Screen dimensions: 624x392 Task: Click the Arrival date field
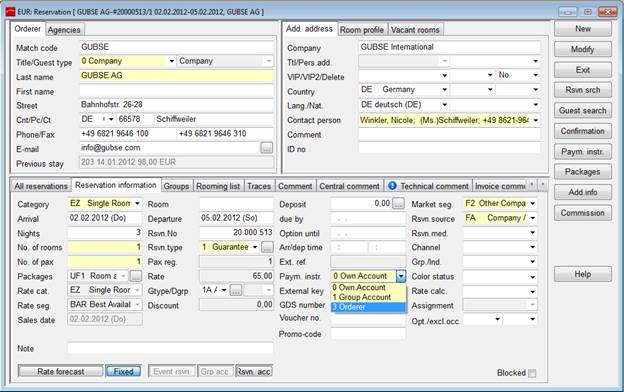(x=105, y=218)
